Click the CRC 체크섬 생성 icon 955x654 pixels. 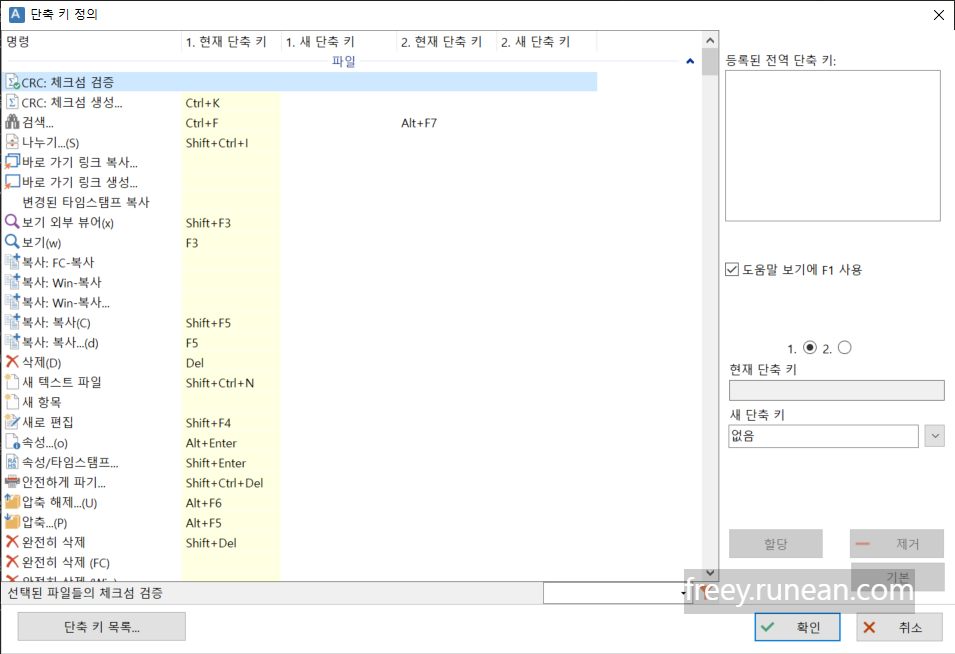(x=12, y=102)
